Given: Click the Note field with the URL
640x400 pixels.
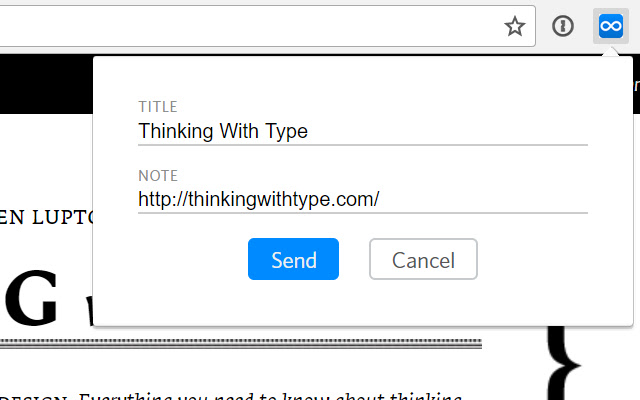Looking at the screenshot, I should [x=362, y=198].
